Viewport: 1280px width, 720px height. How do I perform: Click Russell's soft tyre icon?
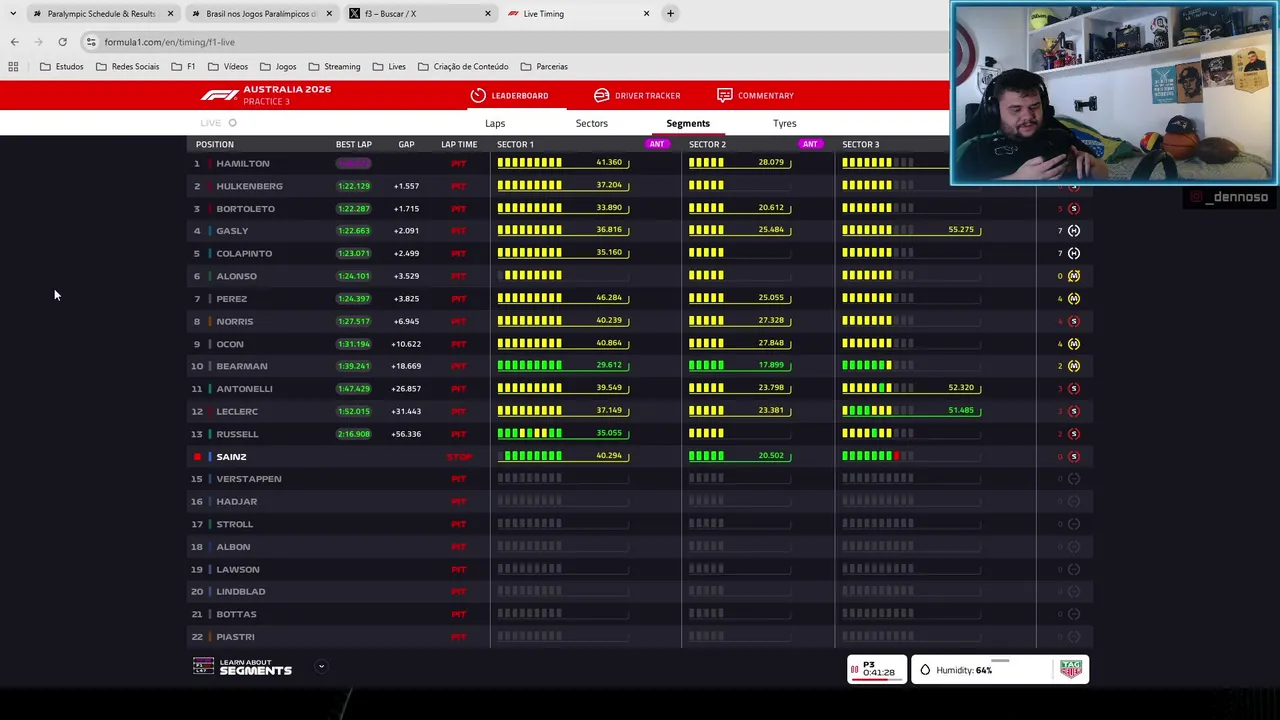pos(1074,434)
